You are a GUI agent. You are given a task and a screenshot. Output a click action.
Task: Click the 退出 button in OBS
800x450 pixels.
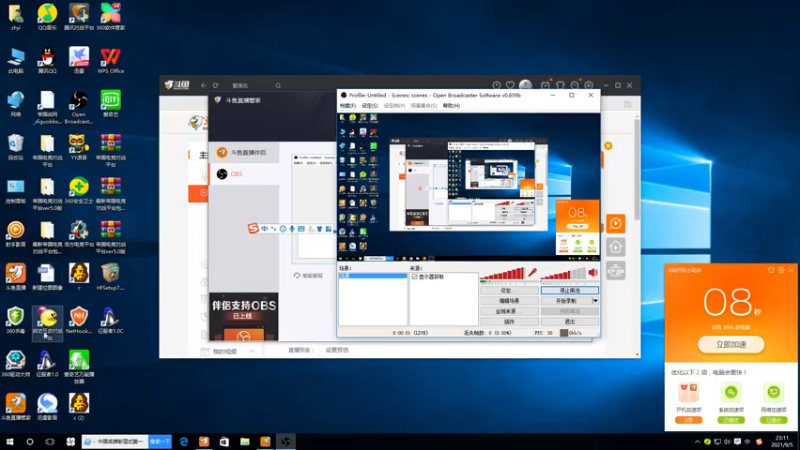pos(569,322)
